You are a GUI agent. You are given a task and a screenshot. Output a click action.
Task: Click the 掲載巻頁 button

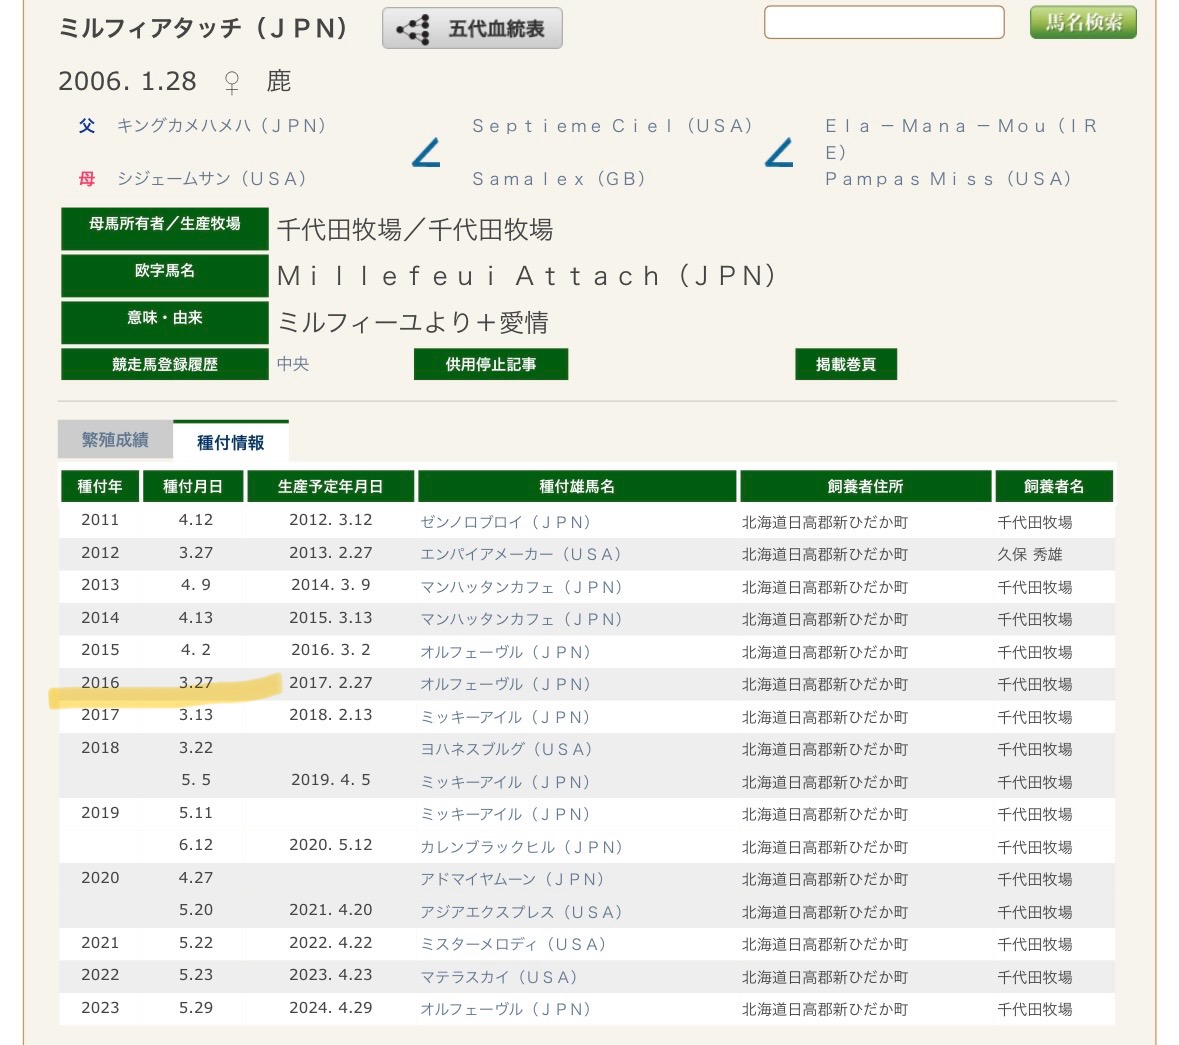846,365
